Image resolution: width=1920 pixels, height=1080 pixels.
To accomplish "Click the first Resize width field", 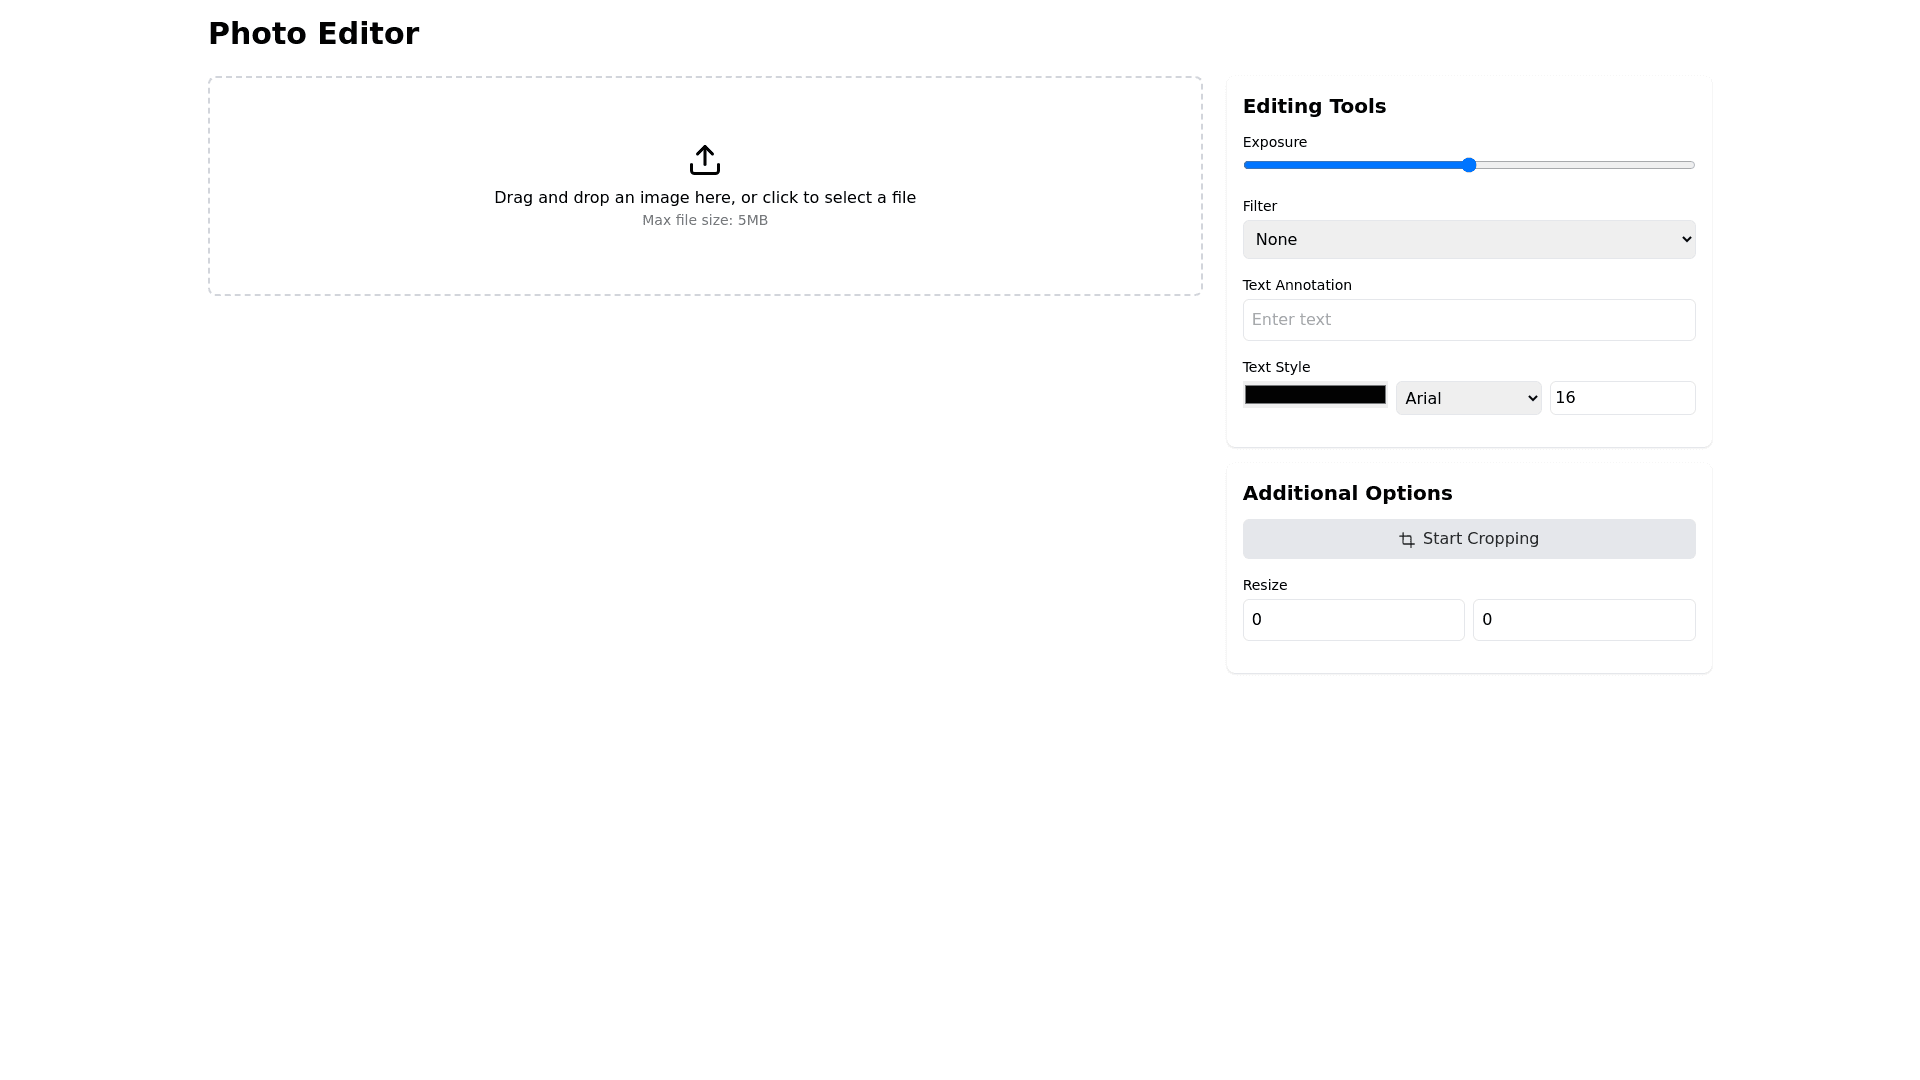I will [x=1353, y=620].
